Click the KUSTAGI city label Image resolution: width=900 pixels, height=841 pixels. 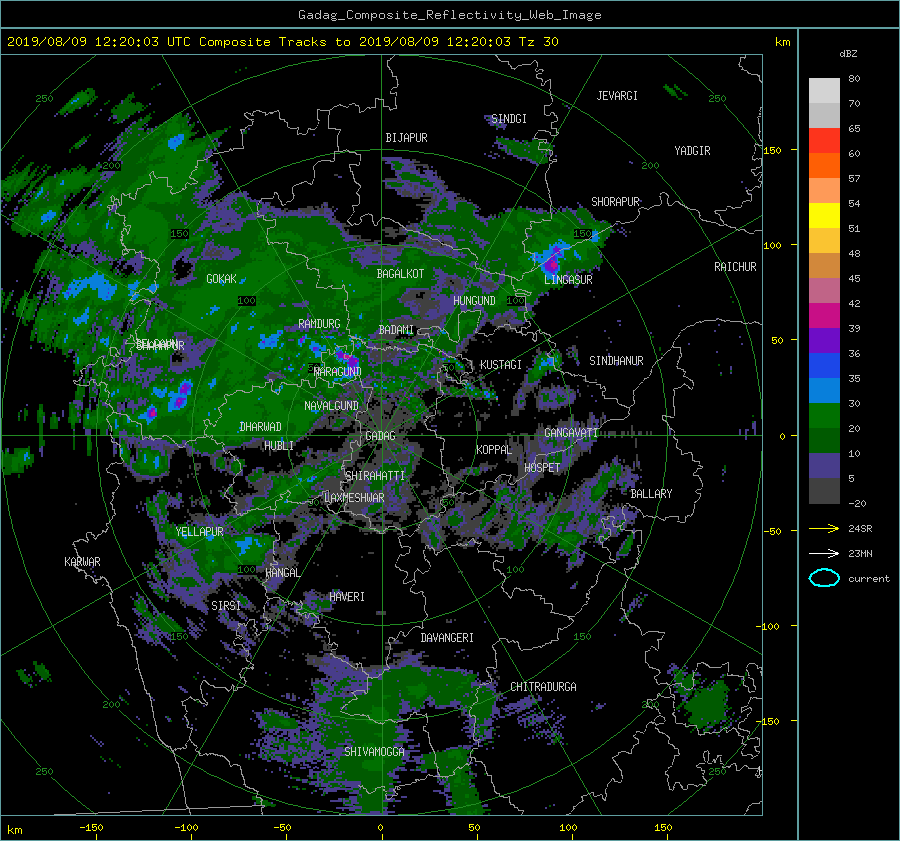point(501,365)
